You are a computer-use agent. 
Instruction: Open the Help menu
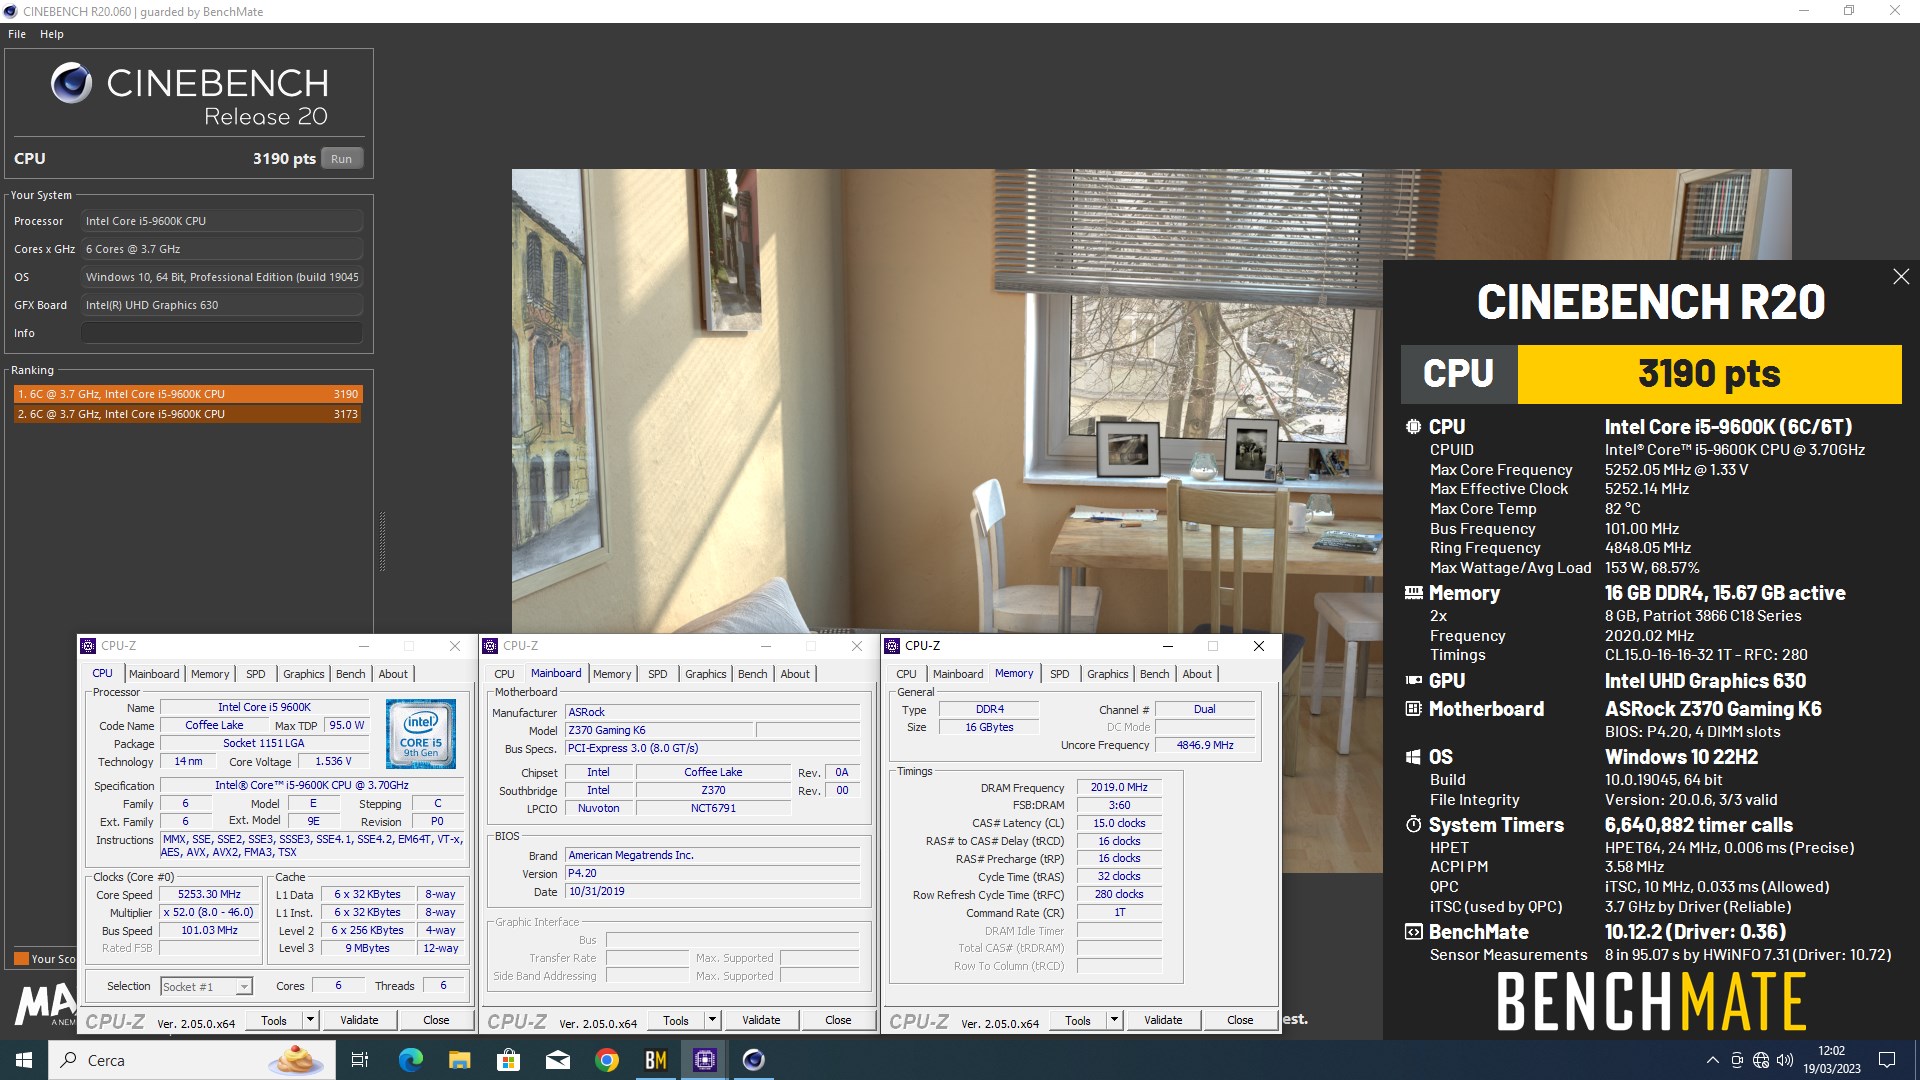pos(52,34)
